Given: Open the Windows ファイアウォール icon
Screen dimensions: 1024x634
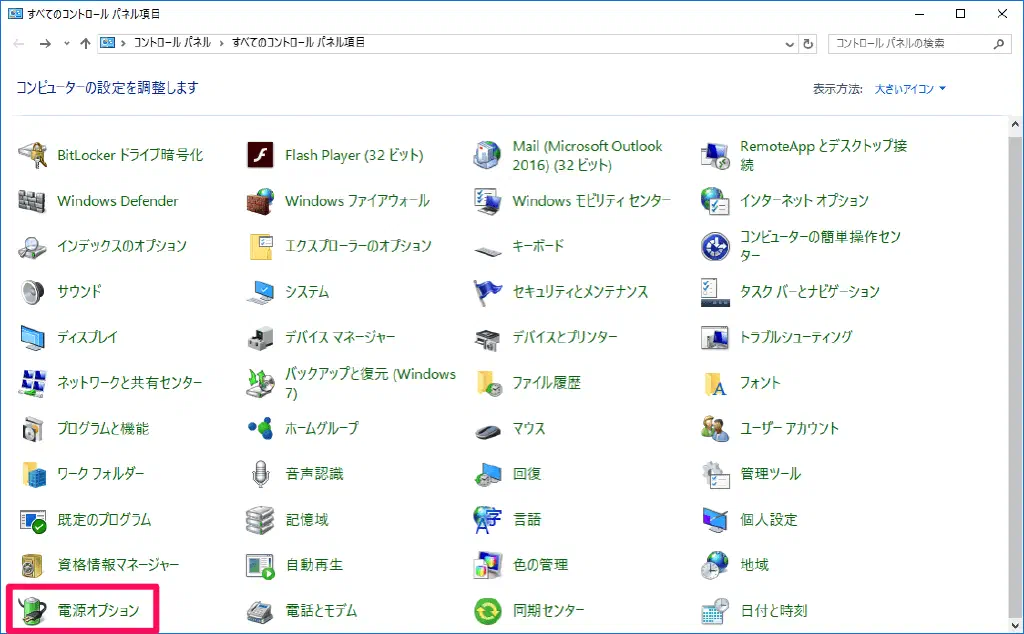Looking at the screenshot, I should [260, 201].
